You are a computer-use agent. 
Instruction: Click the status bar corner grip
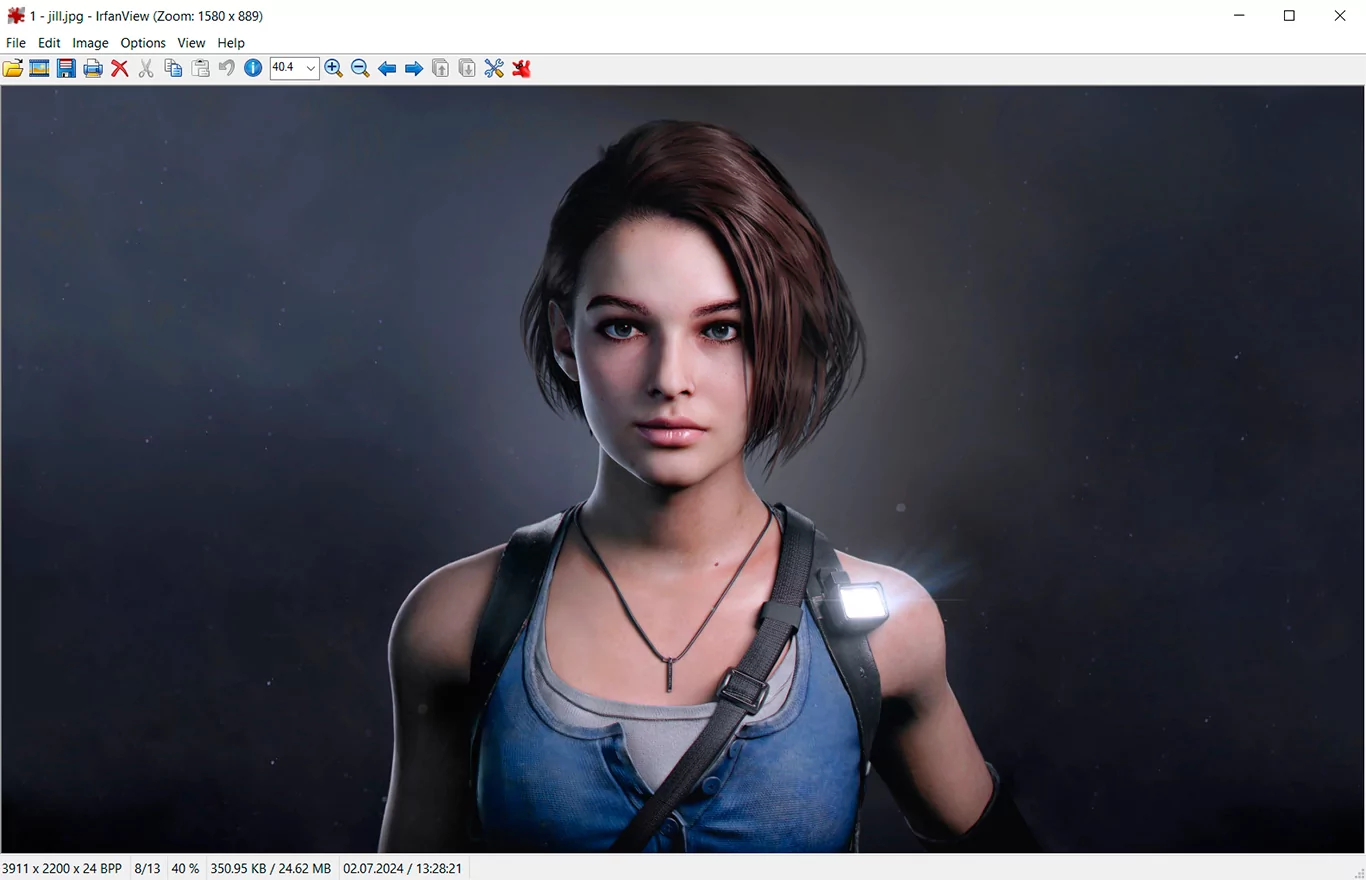(x=1358, y=872)
